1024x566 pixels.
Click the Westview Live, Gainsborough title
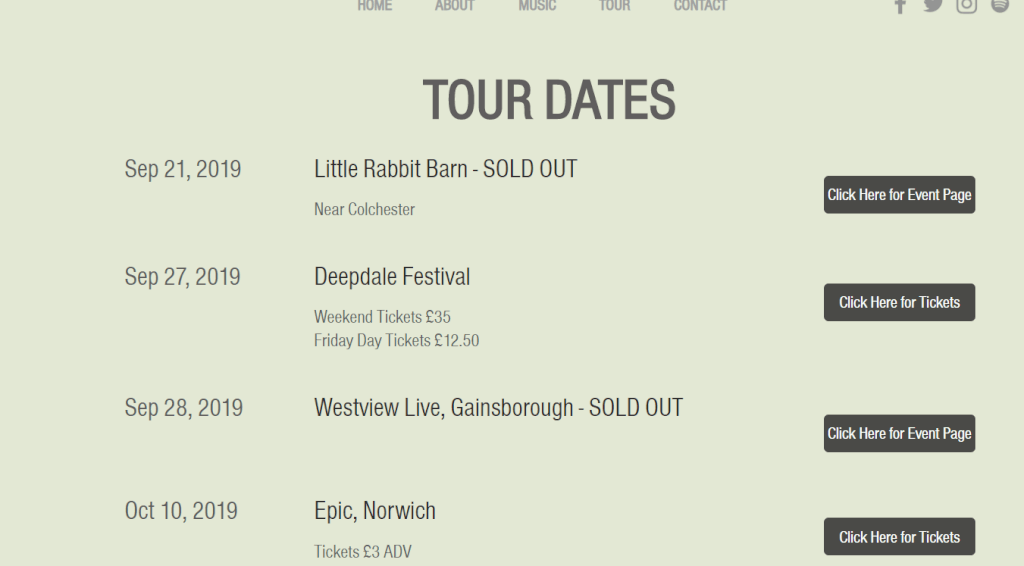coord(498,408)
